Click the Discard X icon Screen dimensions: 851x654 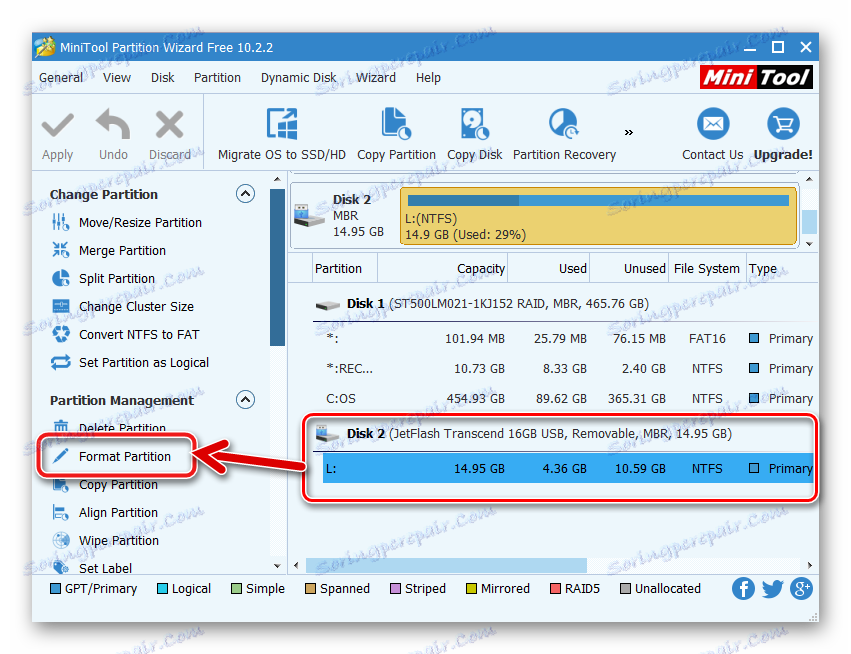point(169,125)
